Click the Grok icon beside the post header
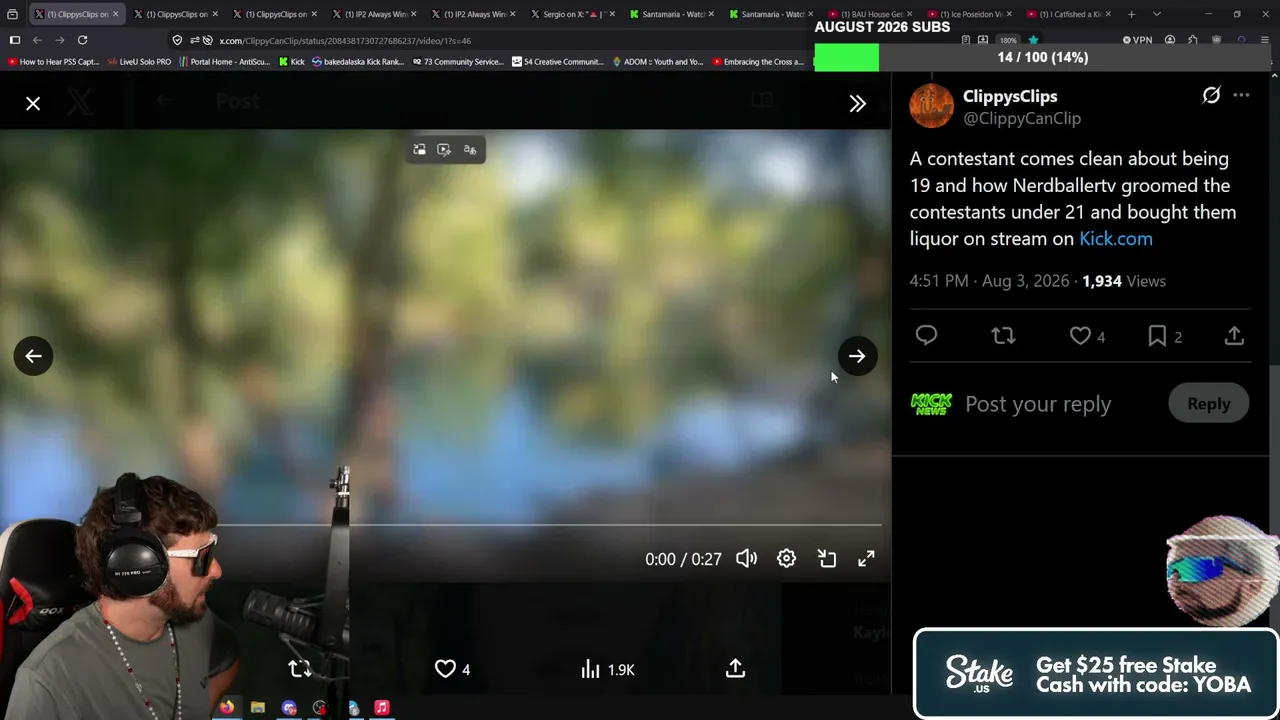Image resolution: width=1280 pixels, height=720 pixels. (x=1211, y=95)
